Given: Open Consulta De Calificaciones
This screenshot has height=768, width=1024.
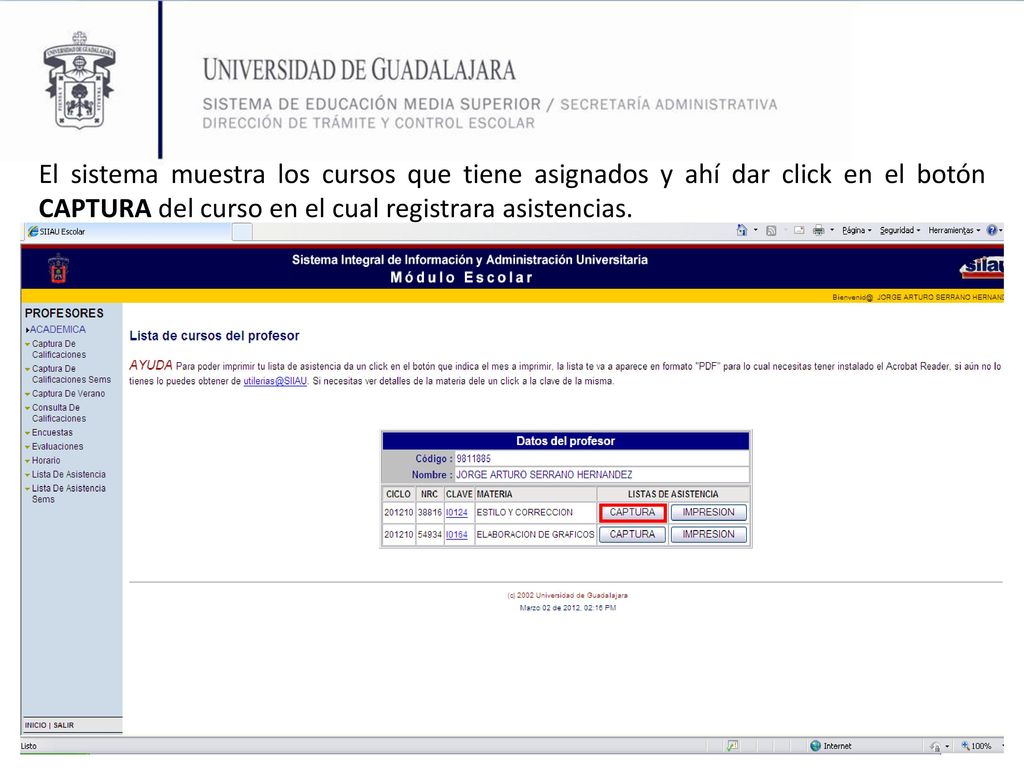Looking at the screenshot, I should (x=59, y=413).
